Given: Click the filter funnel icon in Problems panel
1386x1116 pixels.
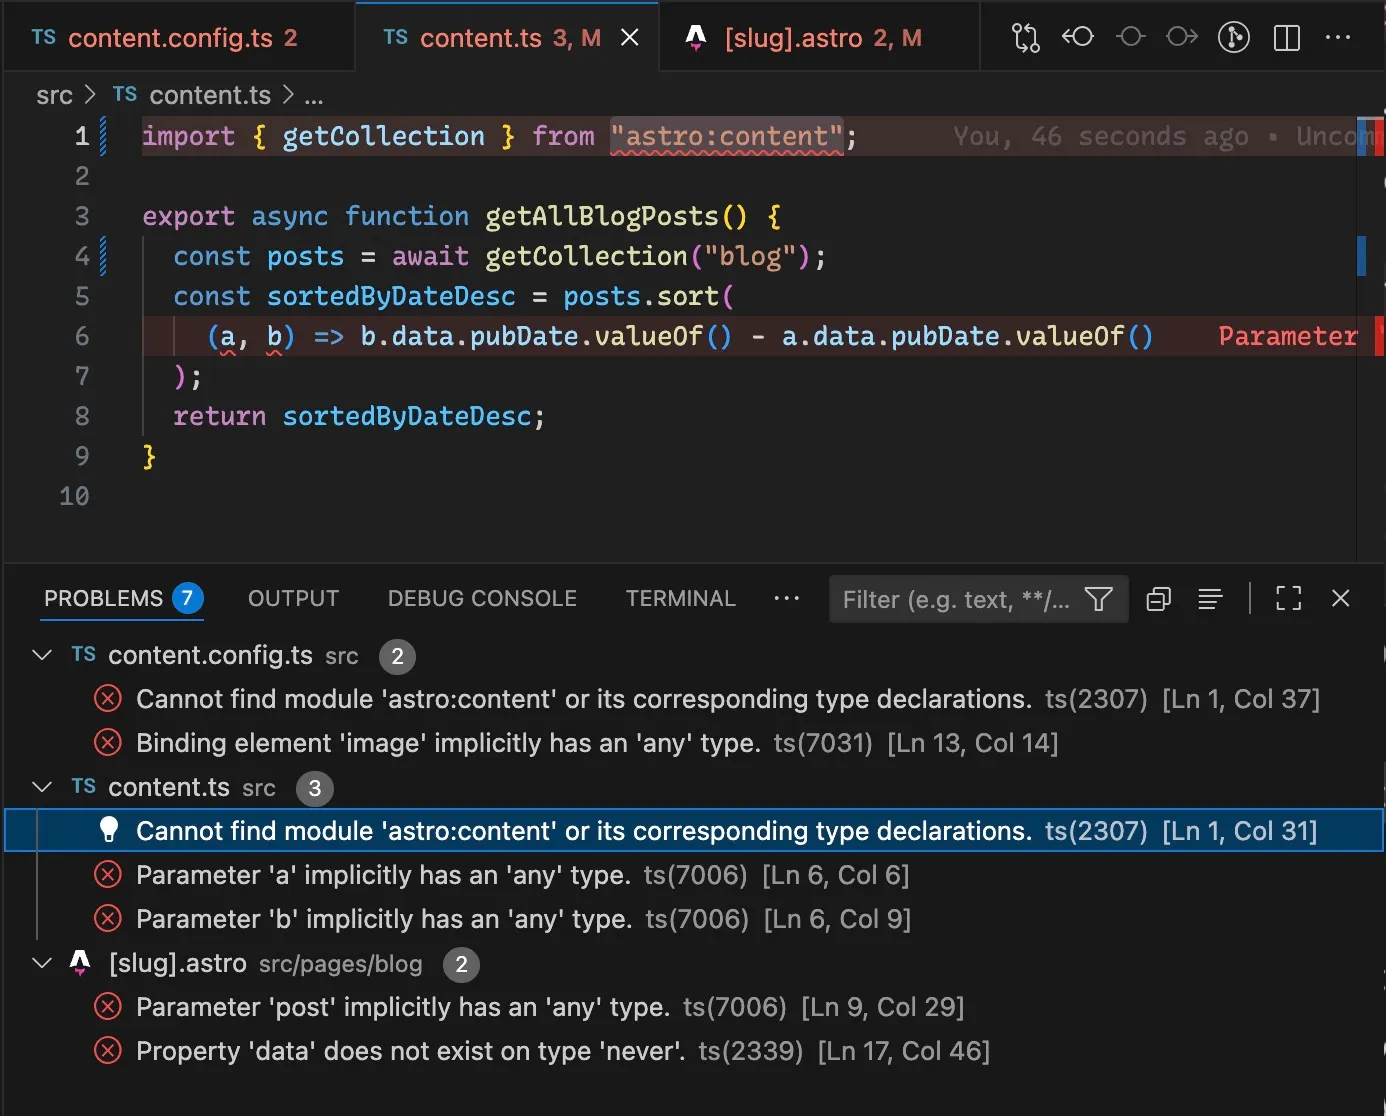Looking at the screenshot, I should coord(1098,599).
